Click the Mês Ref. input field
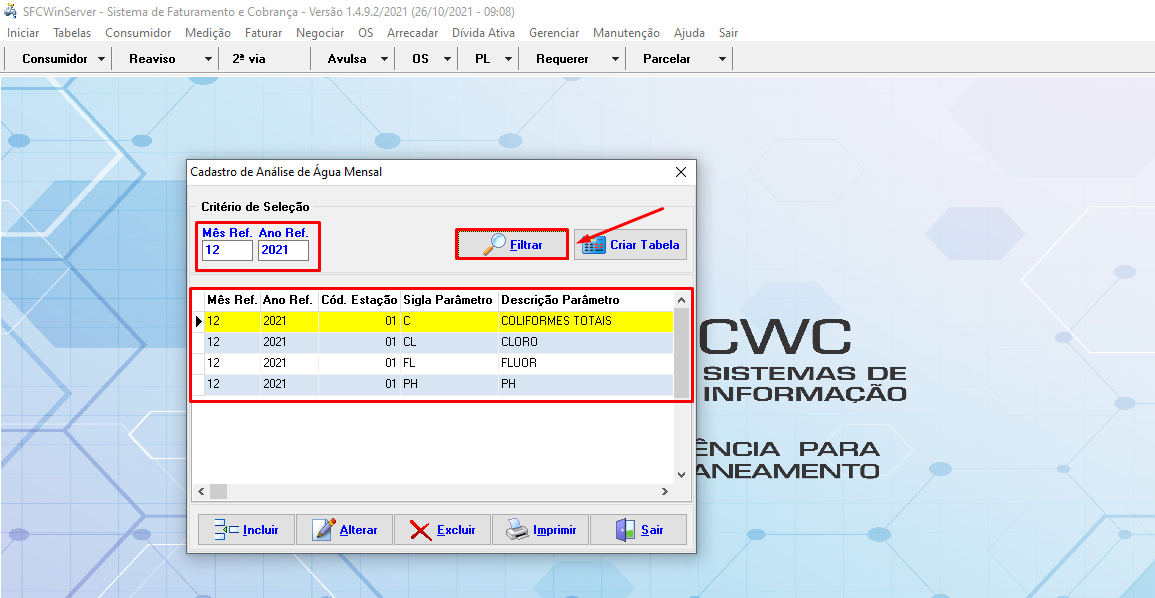The image size is (1155, 598). coord(227,250)
